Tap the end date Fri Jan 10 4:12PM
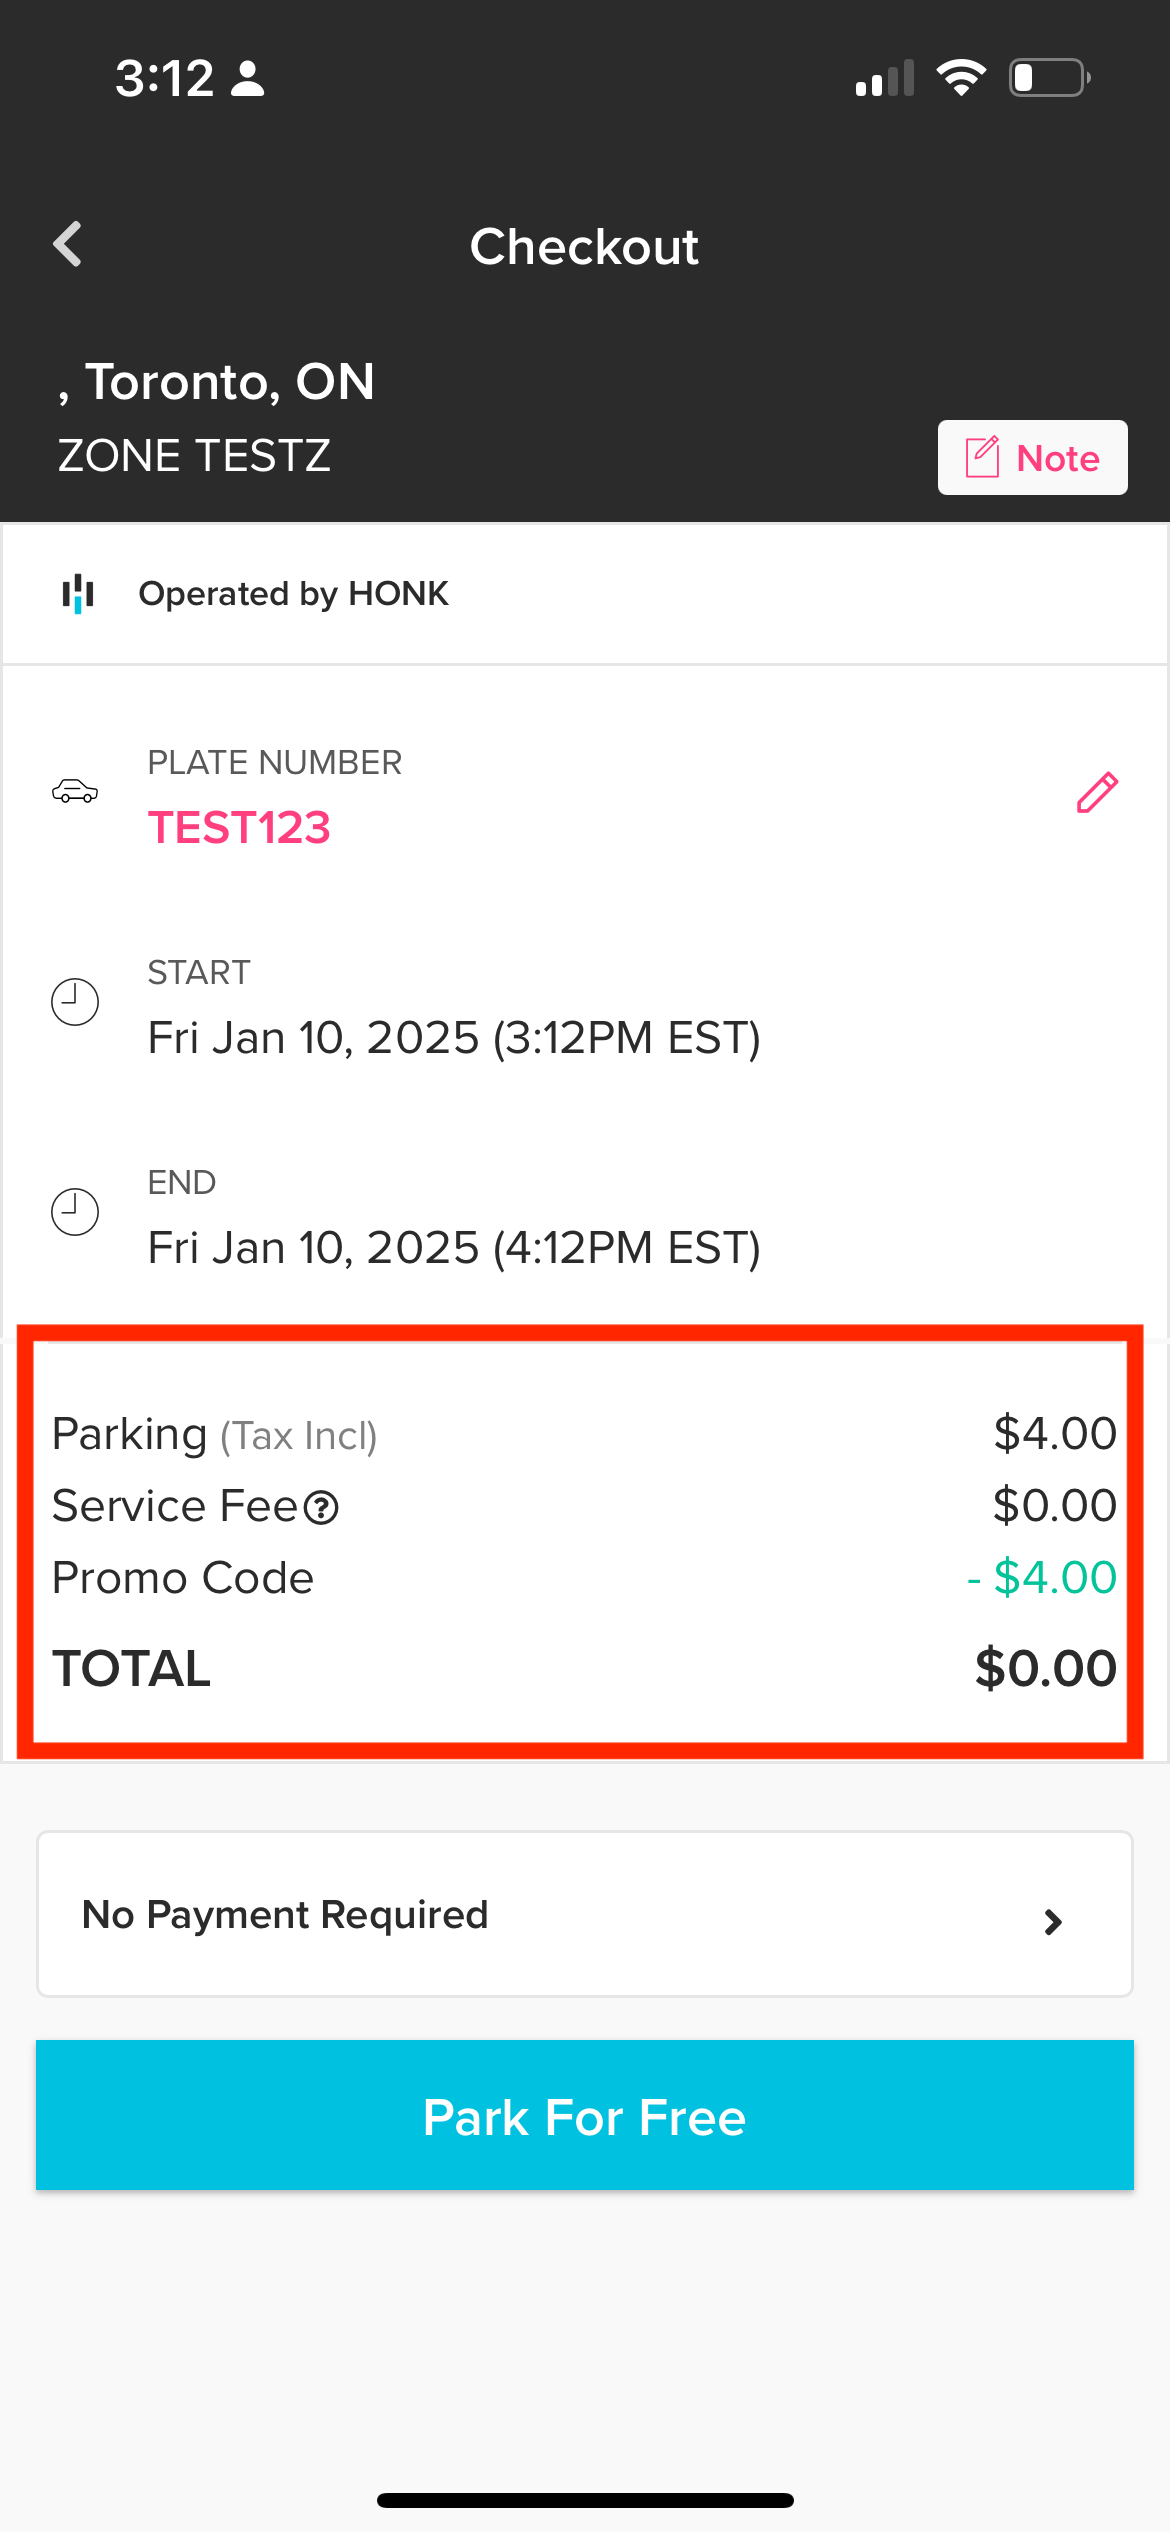This screenshot has height=2532, width=1170. point(454,1248)
